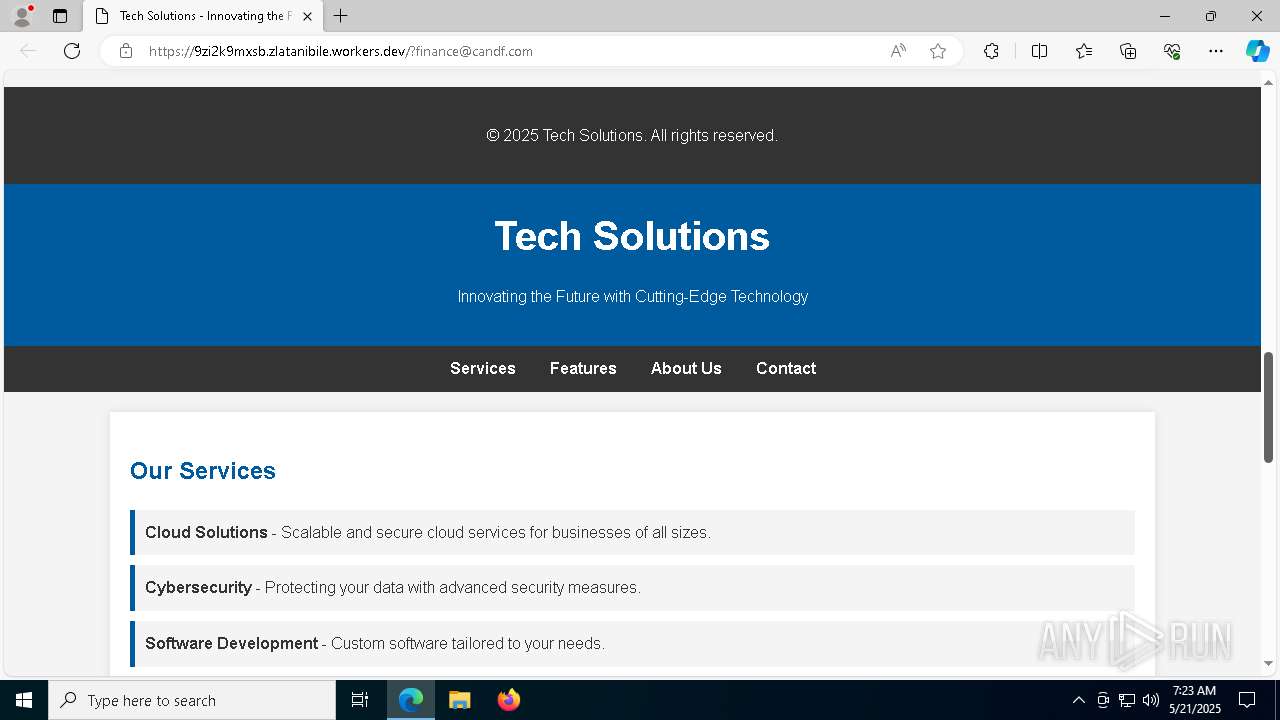Click the page vertical scrollbar thumb
This screenshot has width=1280, height=720.
click(x=1269, y=407)
